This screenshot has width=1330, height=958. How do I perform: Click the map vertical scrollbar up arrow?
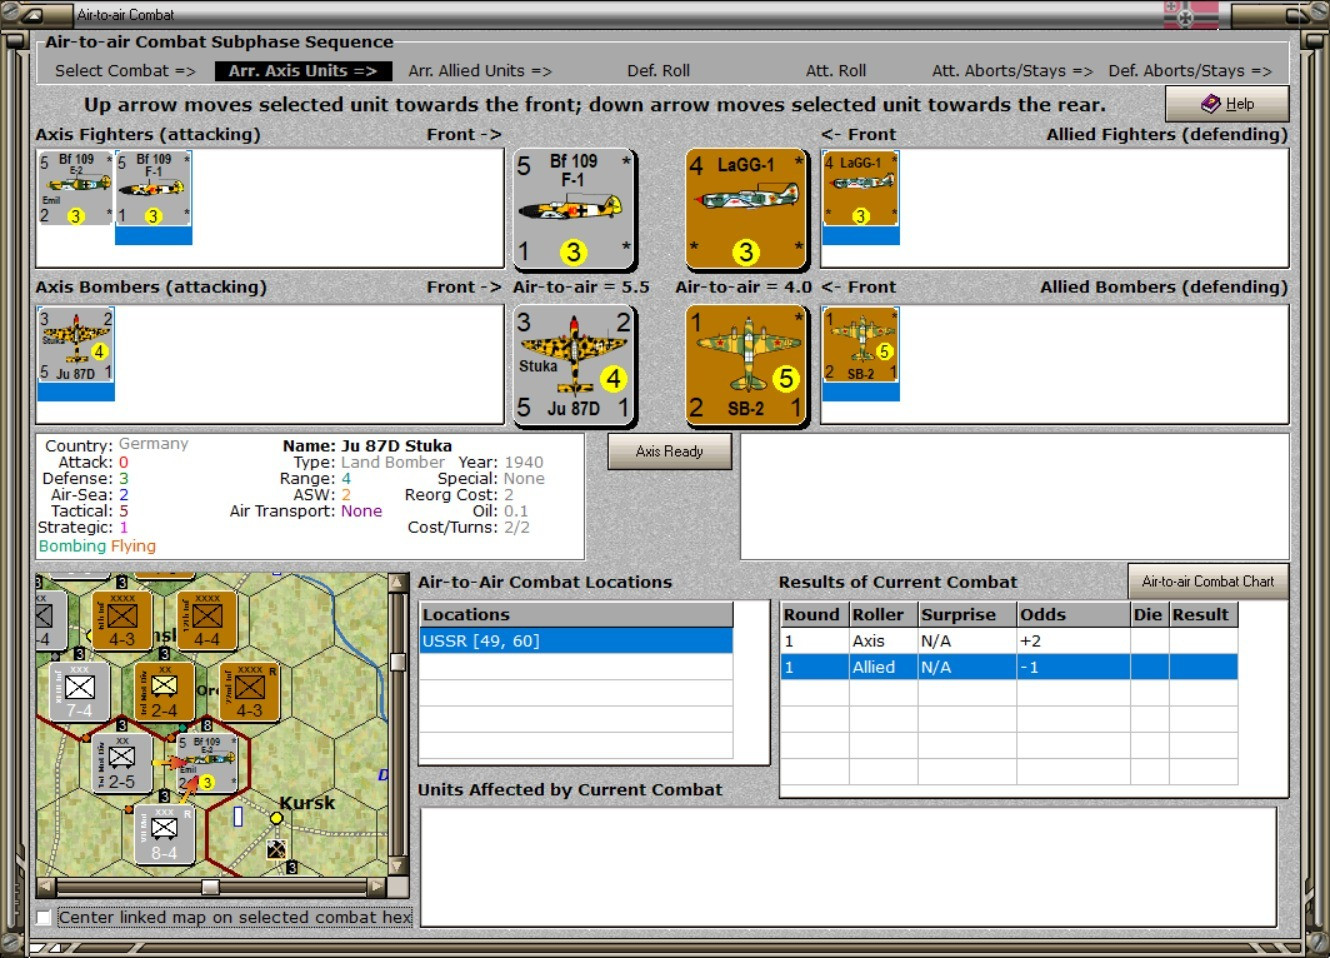(x=398, y=583)
